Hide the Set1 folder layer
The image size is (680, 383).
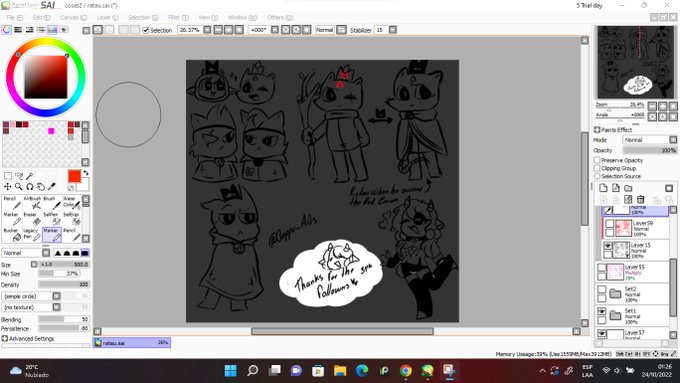tap(601, 311)
